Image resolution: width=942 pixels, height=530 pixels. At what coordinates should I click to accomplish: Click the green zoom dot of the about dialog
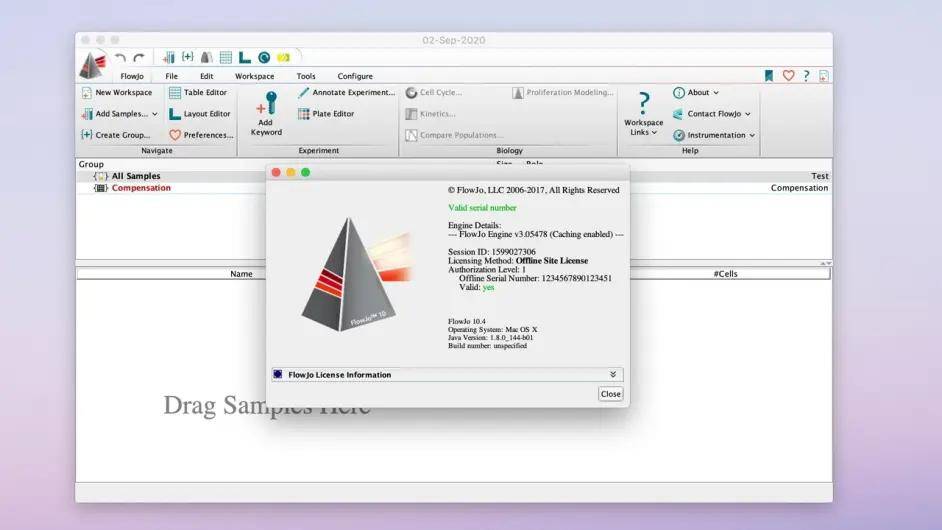click(x=305, y=172)
